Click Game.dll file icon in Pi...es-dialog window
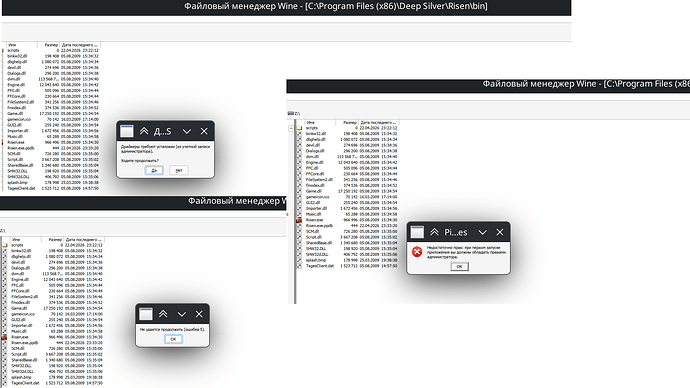690x388 pixels. [299, 191]
